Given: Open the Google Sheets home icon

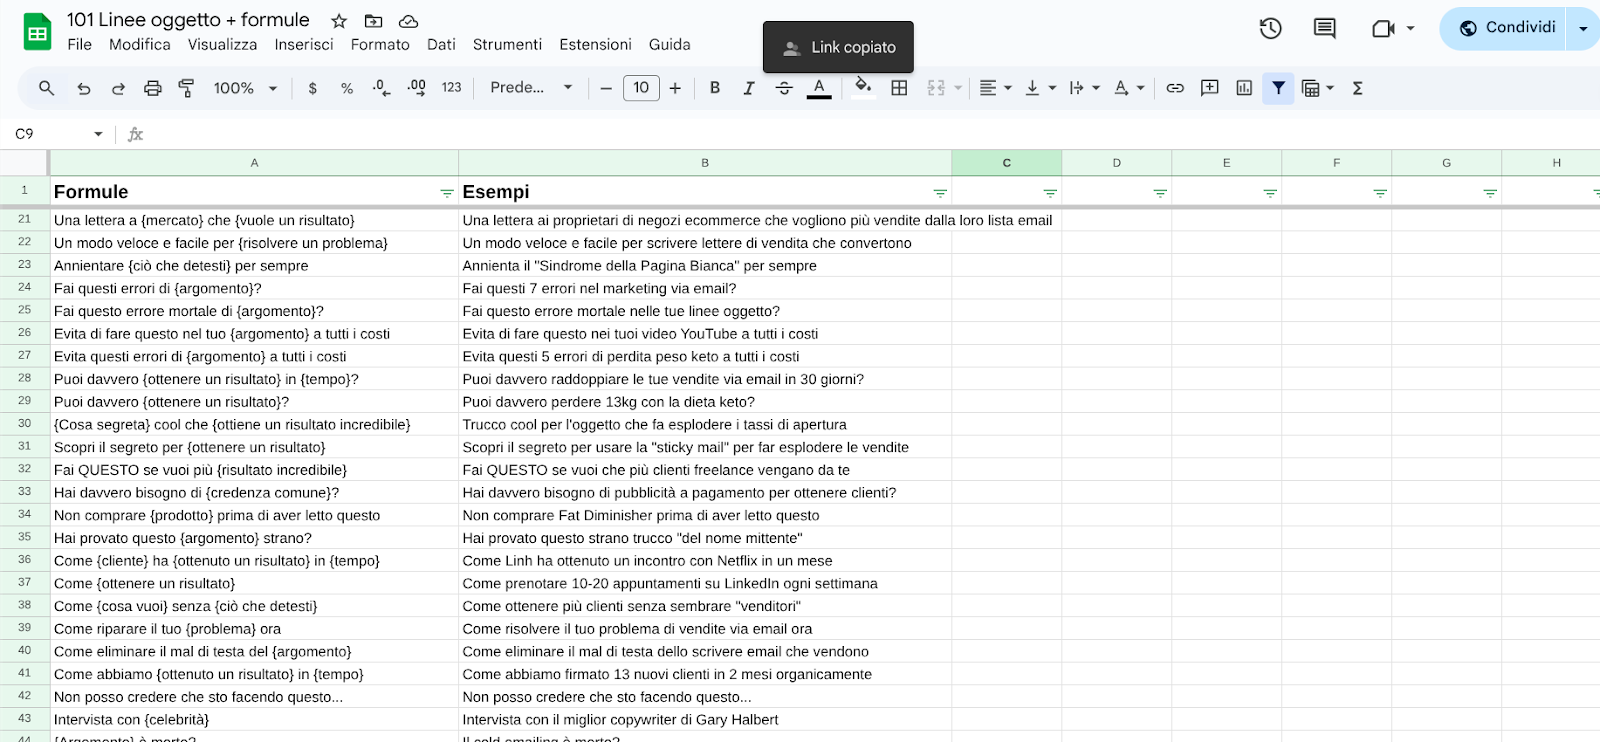Looking at the screenshot, I should [37, 32].
